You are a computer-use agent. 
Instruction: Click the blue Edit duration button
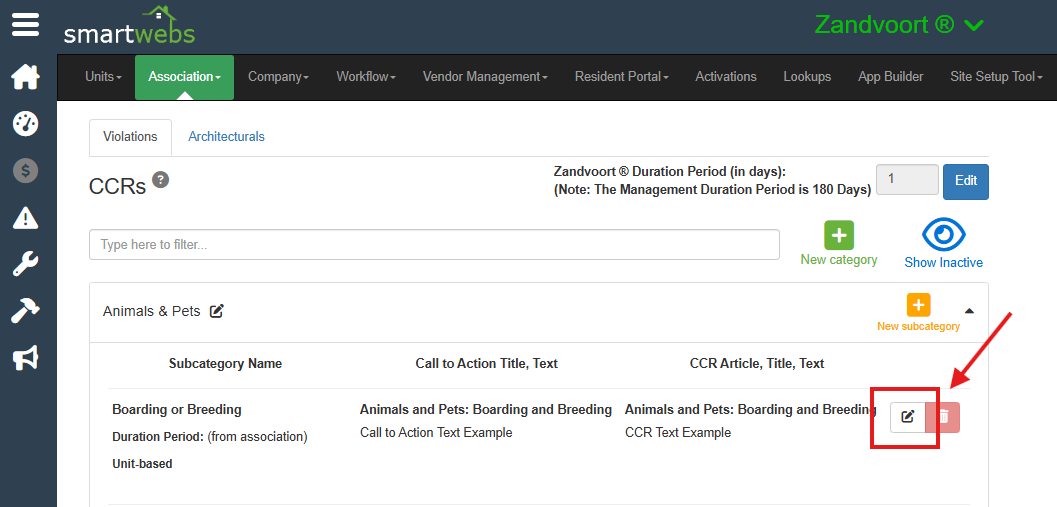point(965,181)
